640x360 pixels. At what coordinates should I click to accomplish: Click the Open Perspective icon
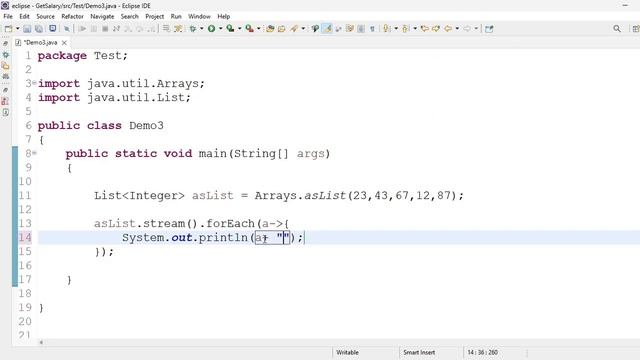(636, 29)
